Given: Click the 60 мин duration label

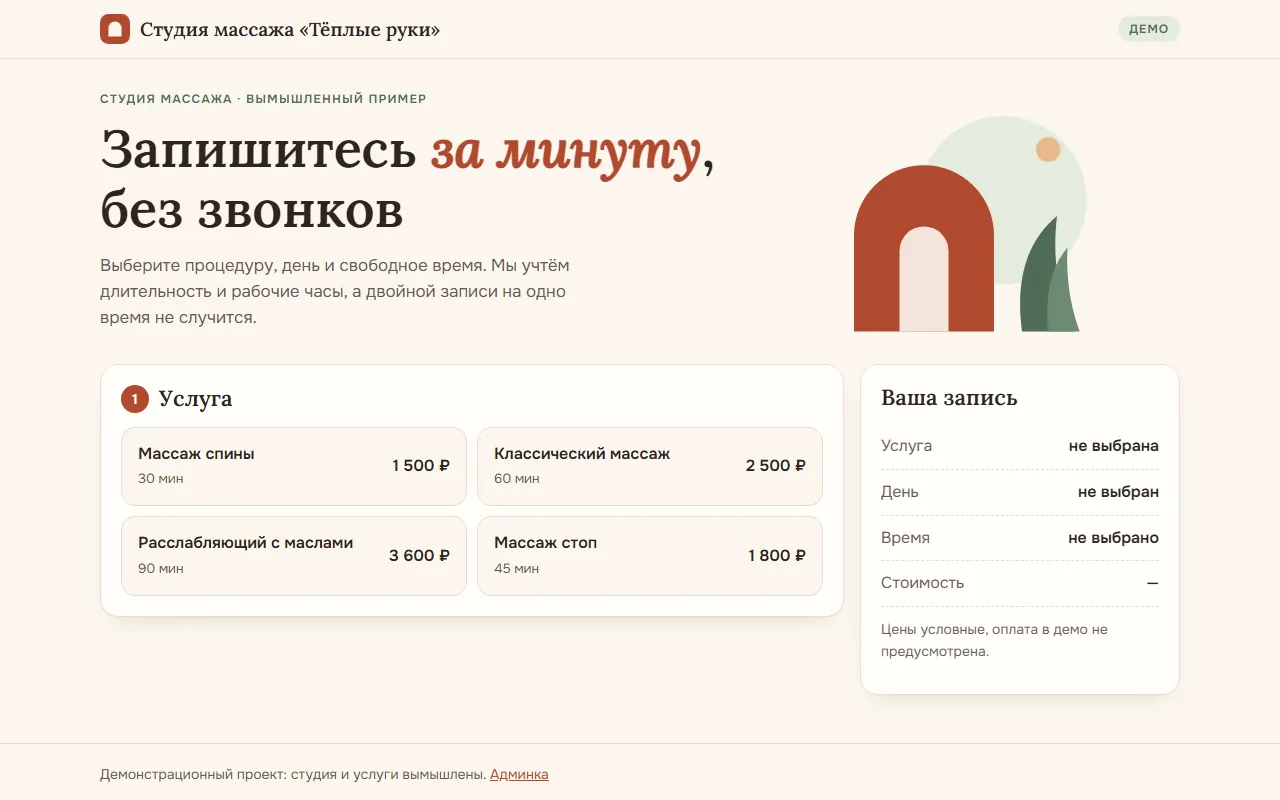Looking at the screenshot, I should [517, 478].
